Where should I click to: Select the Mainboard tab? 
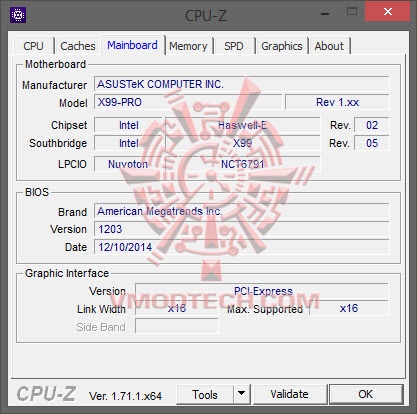tap(132, 45)
